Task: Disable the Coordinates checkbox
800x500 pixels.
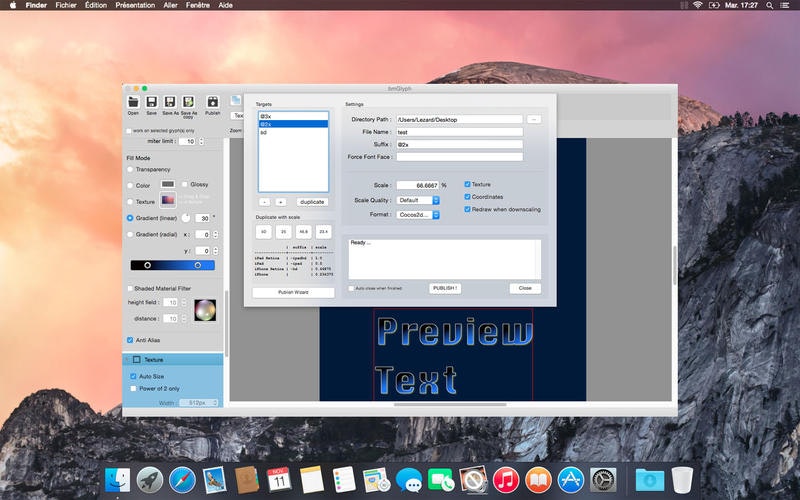Action: pos(468,196)
